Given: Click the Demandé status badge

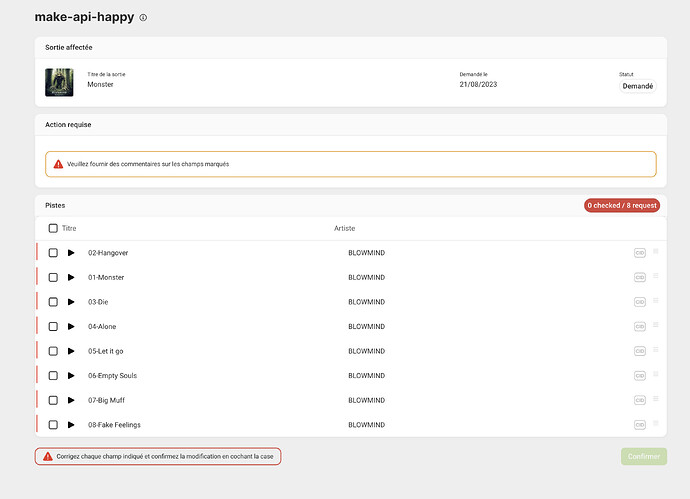Looking at the screenshot, I should 638,86.
